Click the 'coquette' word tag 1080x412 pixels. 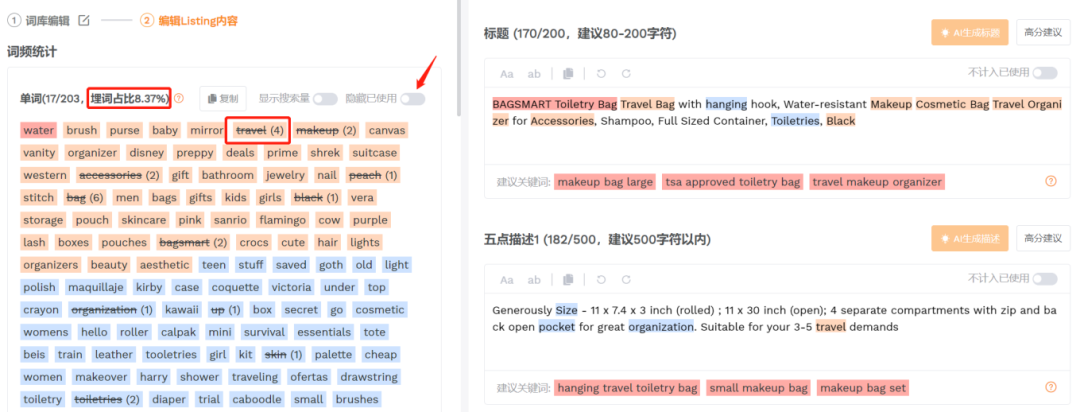(236, 287)
